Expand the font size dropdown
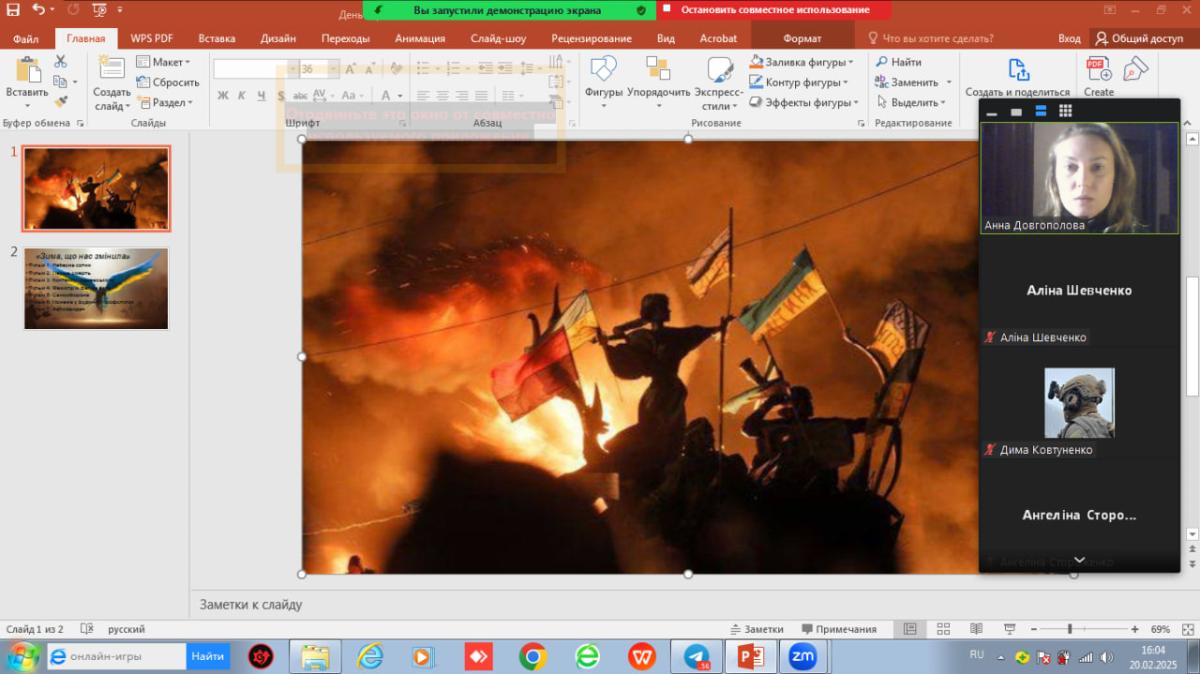The width and height of the screenshot is (1200, 674). point(334,69)
